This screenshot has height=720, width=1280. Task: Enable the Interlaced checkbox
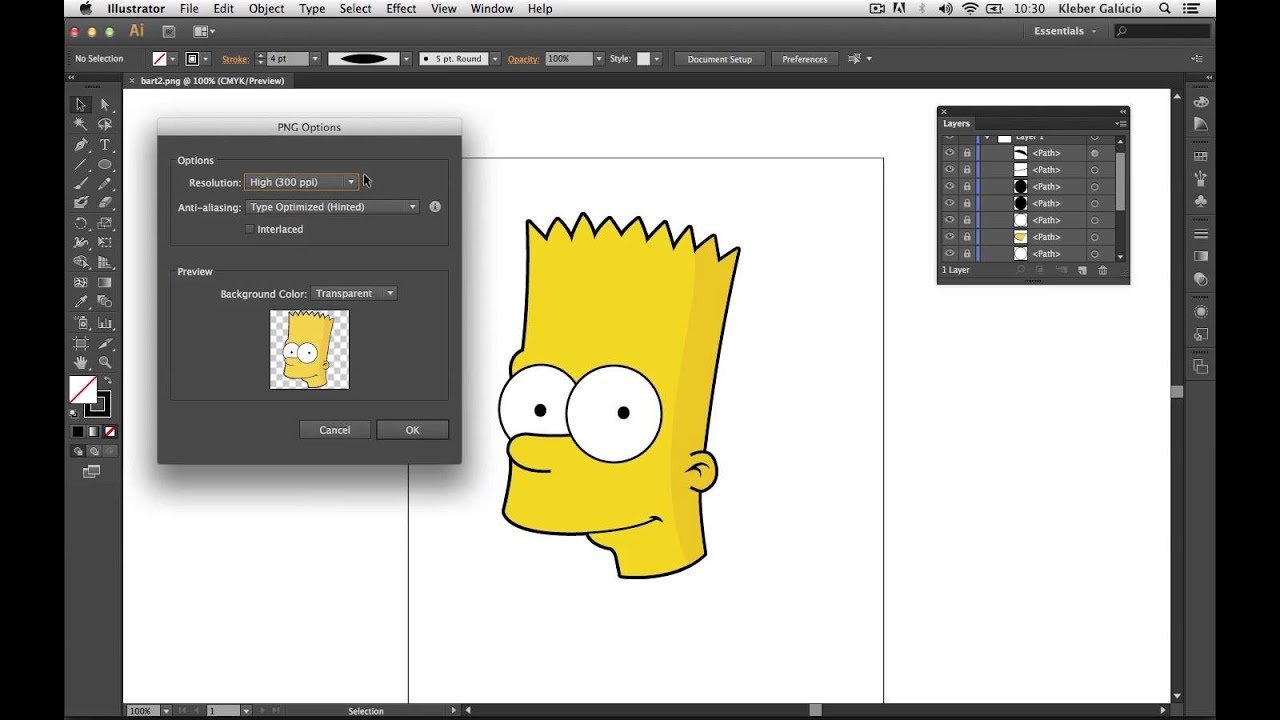249,229
